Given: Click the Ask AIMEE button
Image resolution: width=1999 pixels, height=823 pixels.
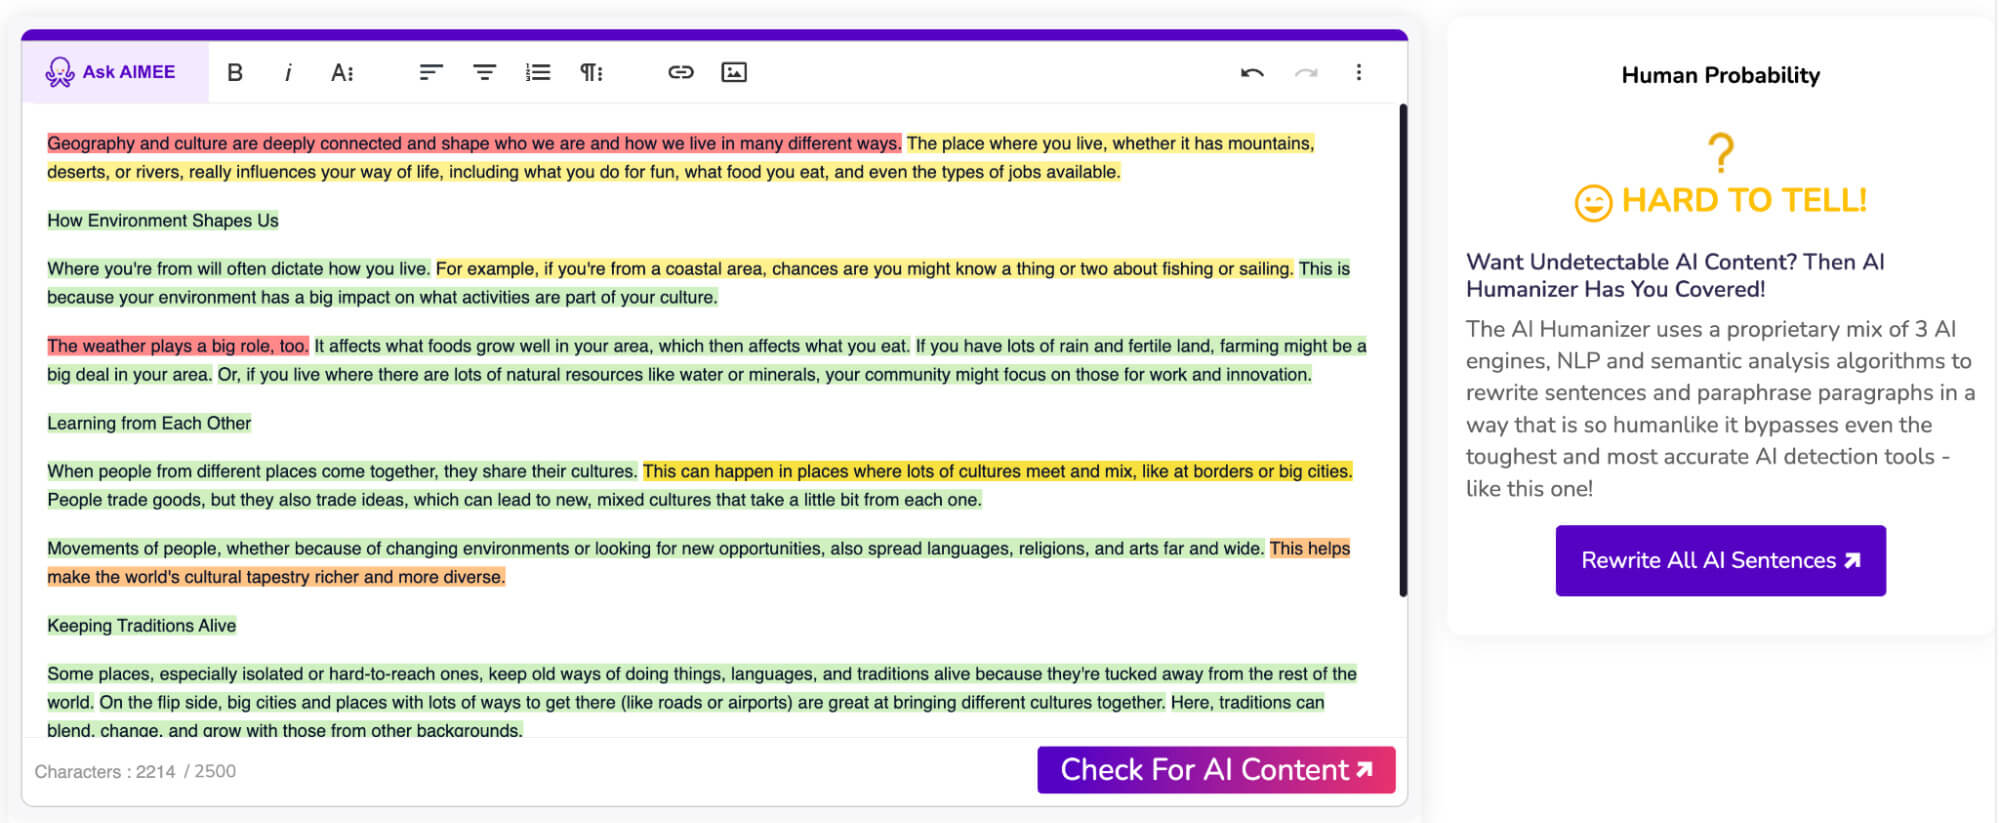Looking at the screenshot, I should [112, 72].
